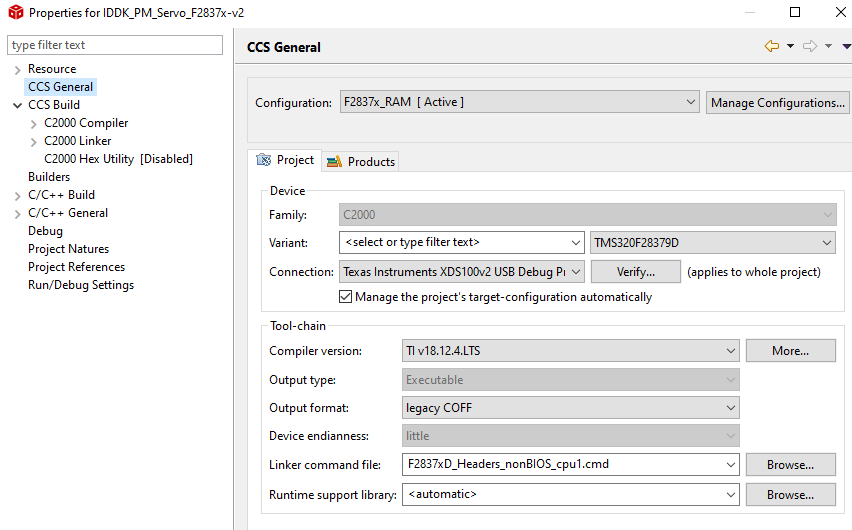Click the filter text search field
852x530 pixels.
point(115,45)
